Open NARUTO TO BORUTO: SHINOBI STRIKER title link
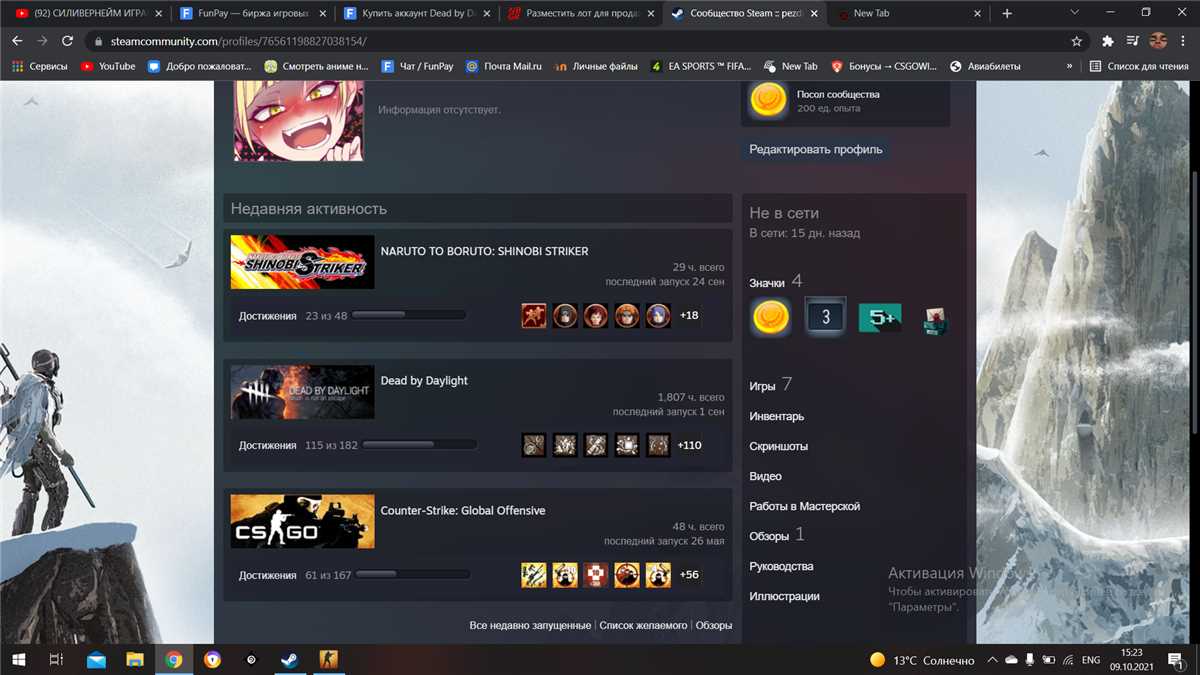1200x675 pixels. click(x=484, y=251)
